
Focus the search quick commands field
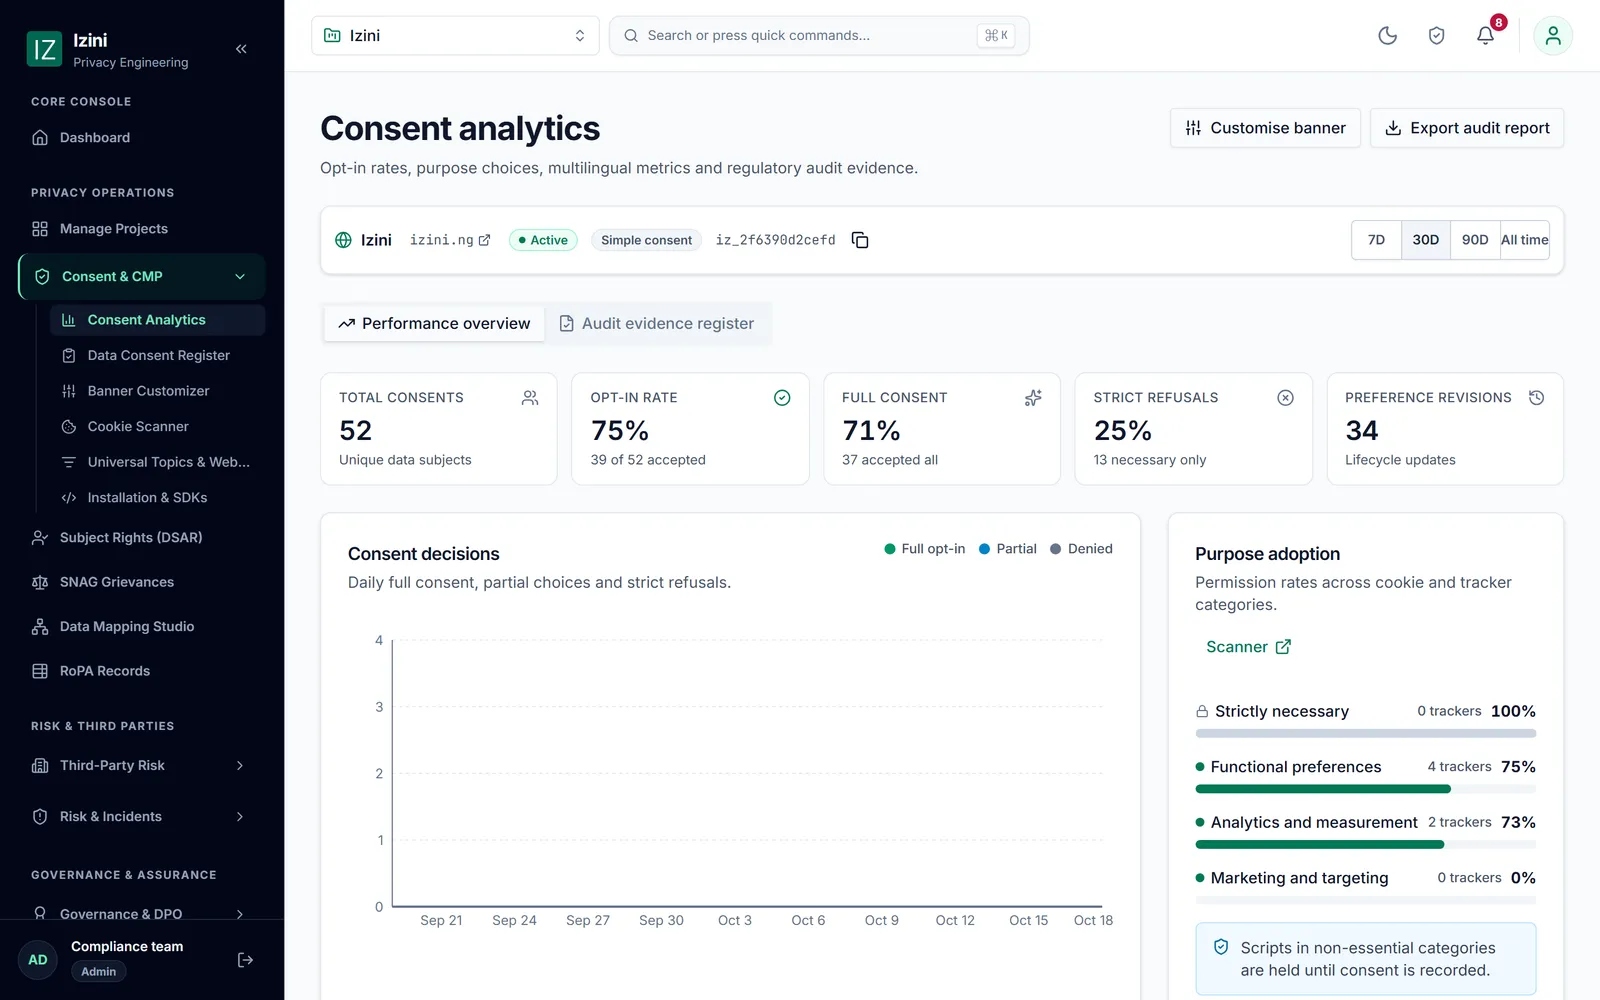818,36
